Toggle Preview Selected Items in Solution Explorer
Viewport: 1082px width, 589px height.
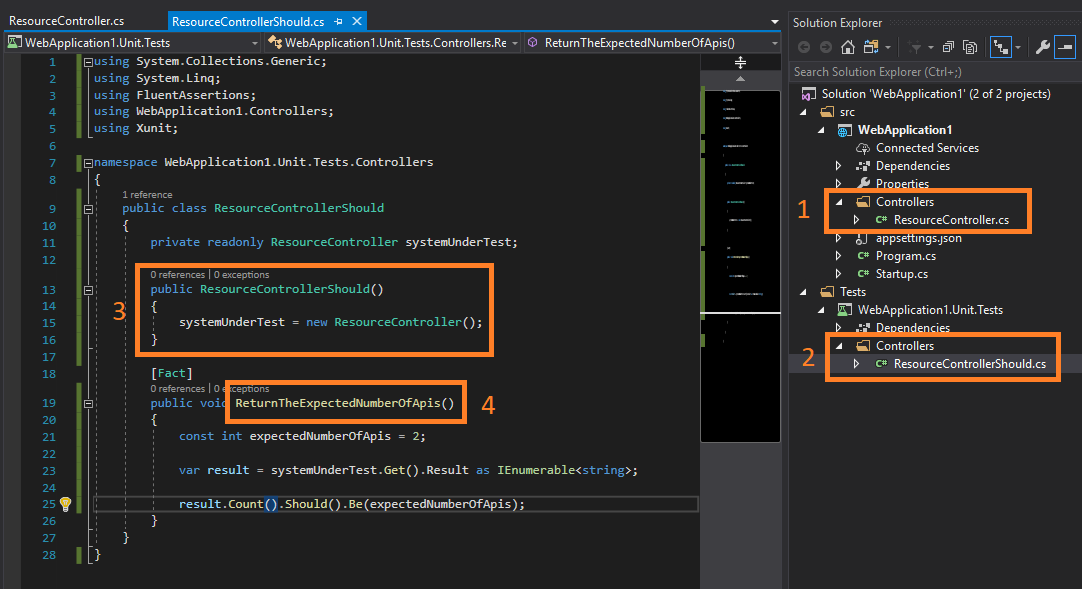(x=1064, y=46)
